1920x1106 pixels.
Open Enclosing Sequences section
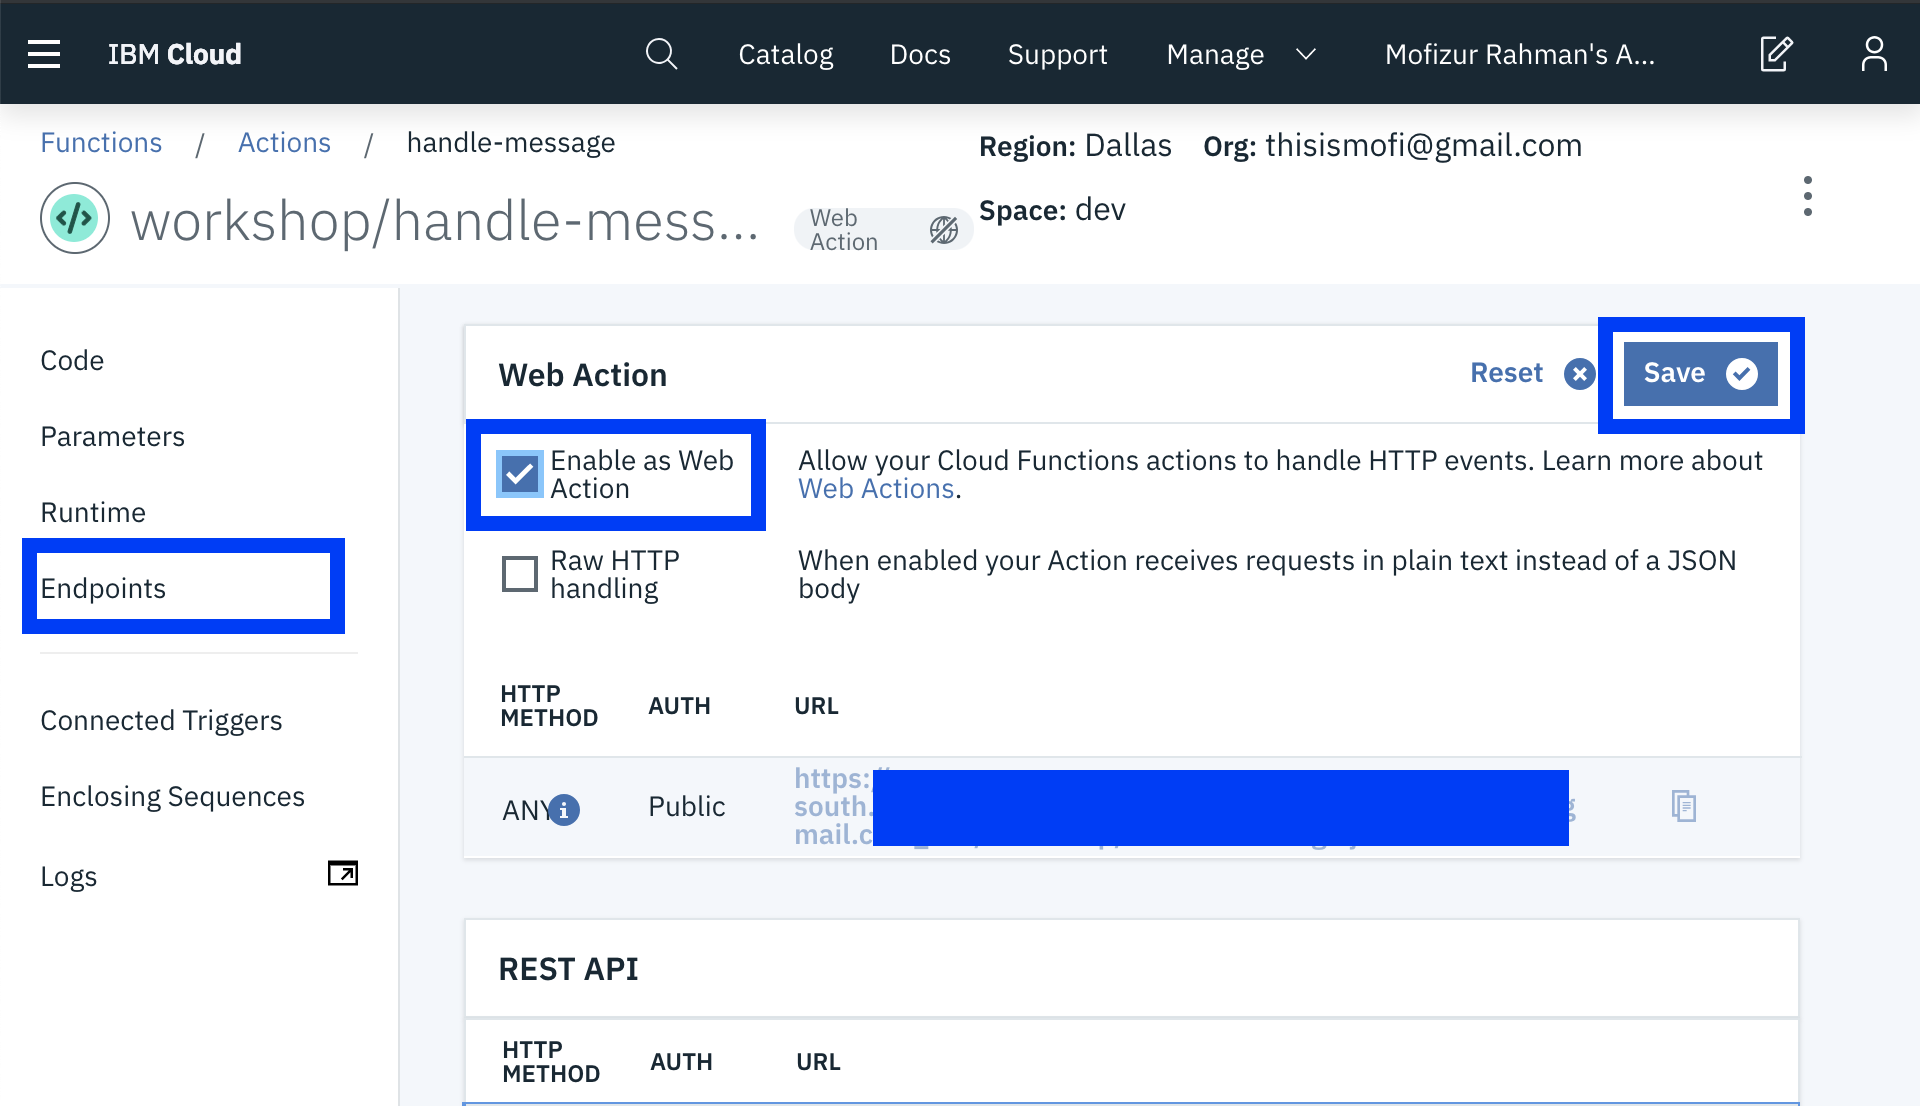pos(172,796)
